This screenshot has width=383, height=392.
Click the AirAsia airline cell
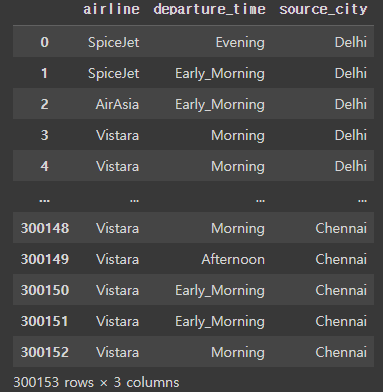coord(117,104)
